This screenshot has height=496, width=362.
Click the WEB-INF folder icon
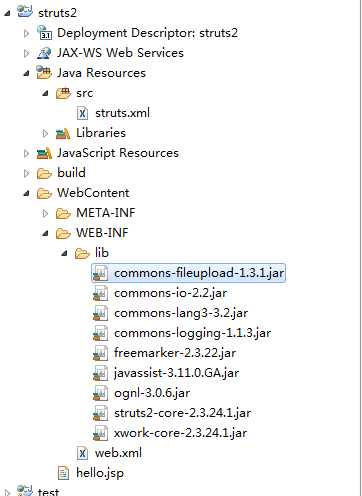(63, 233)
